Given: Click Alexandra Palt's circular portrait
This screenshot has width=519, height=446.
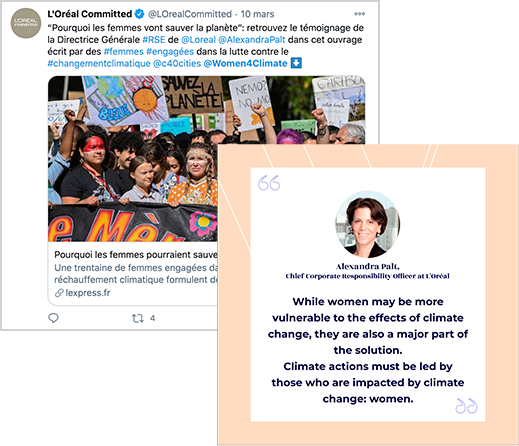Looking at the screenshot, I should click(x=368, y=224).
